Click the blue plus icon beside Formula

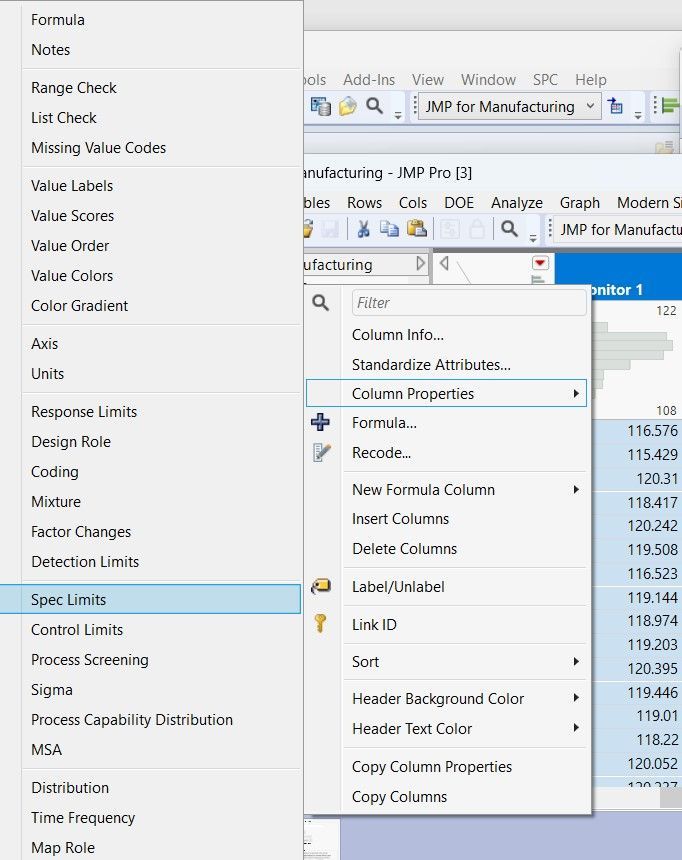(x=320, y=423)
